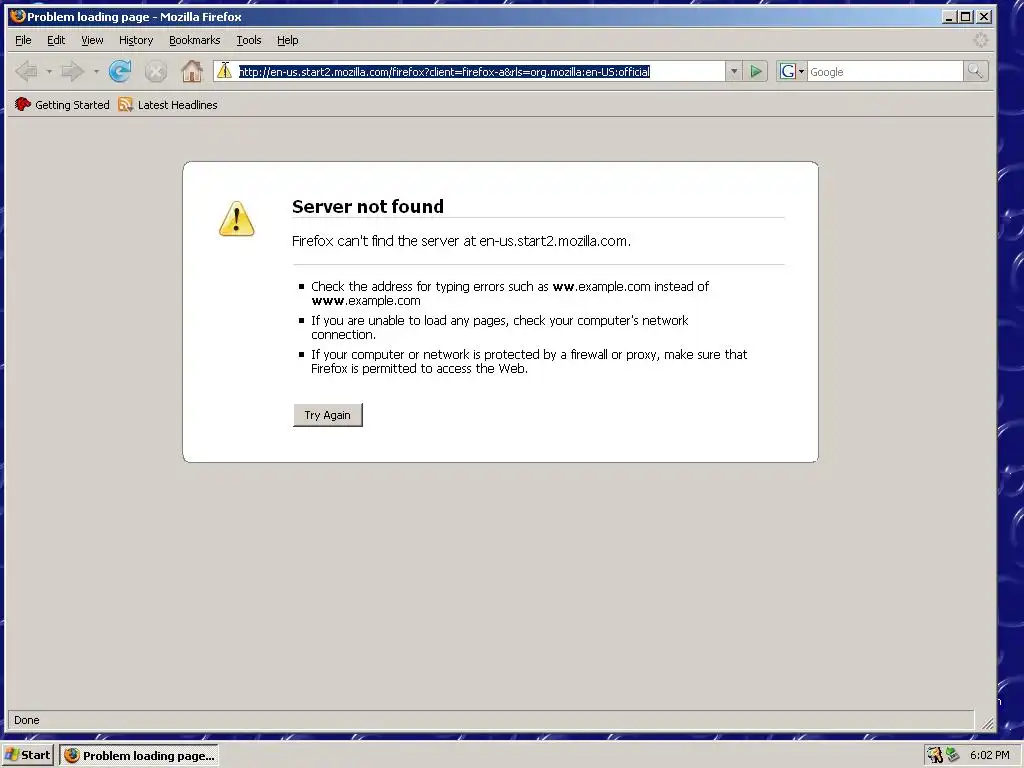The width and height of the screenshot is (1024, 768).
Task: Go forward with the Forward arrow button
Action: 72,71
